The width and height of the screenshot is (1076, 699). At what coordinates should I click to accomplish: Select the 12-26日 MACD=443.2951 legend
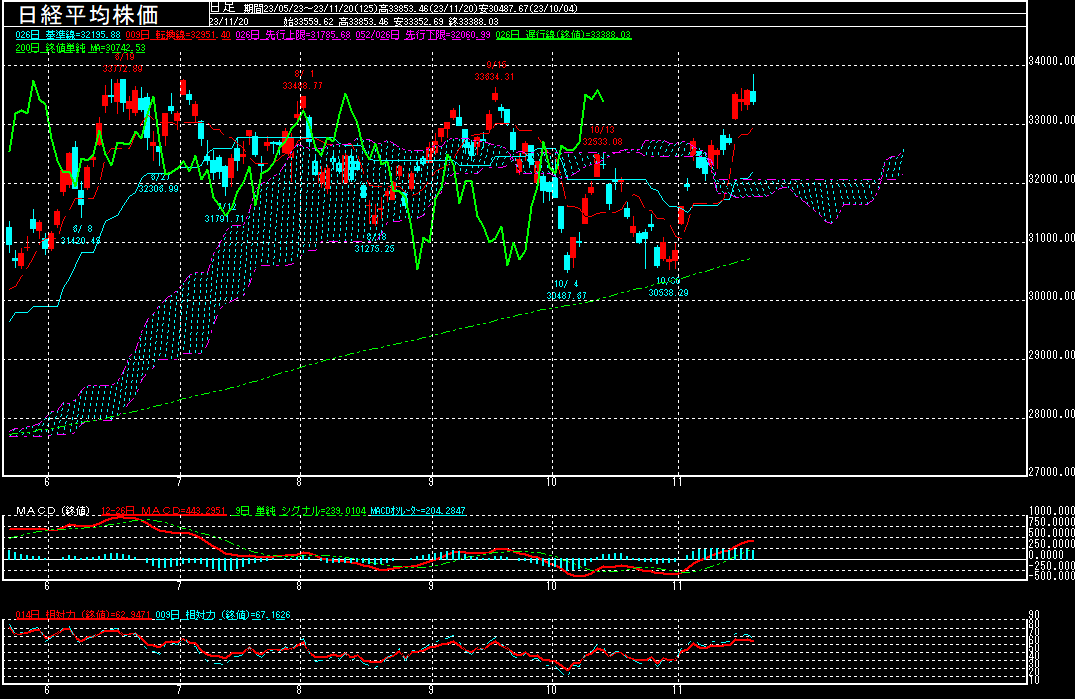pos(163,511)
